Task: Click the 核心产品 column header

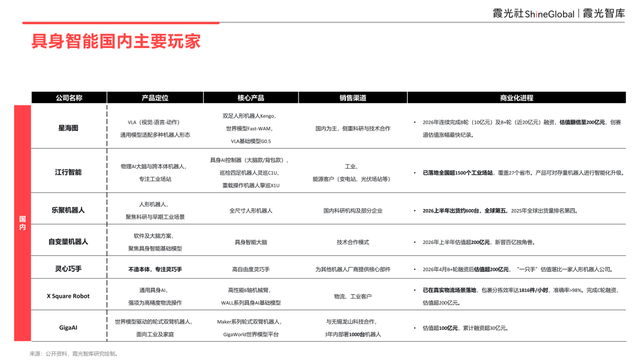Action: point(251,98)
